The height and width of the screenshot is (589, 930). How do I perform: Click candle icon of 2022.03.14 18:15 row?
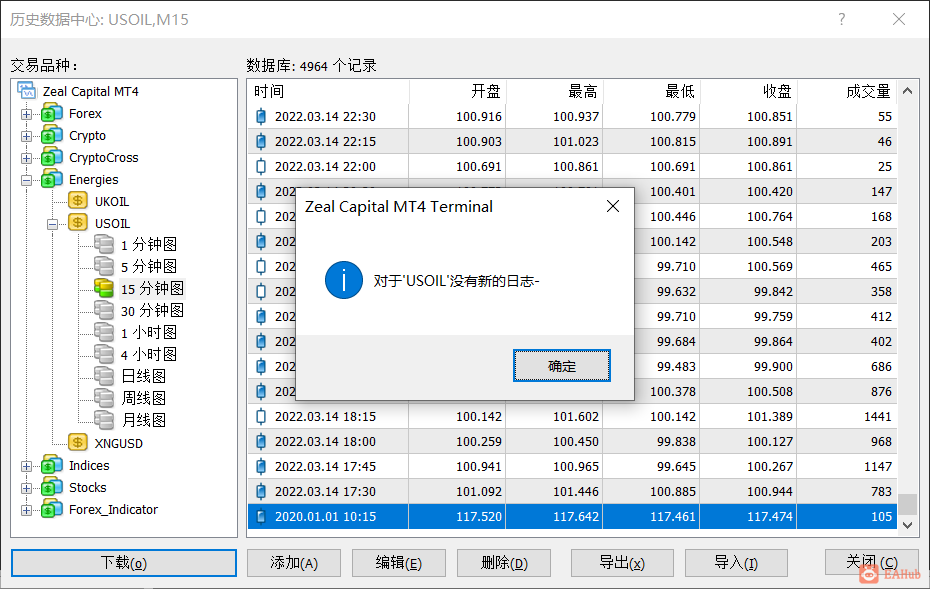coord(261,416)
